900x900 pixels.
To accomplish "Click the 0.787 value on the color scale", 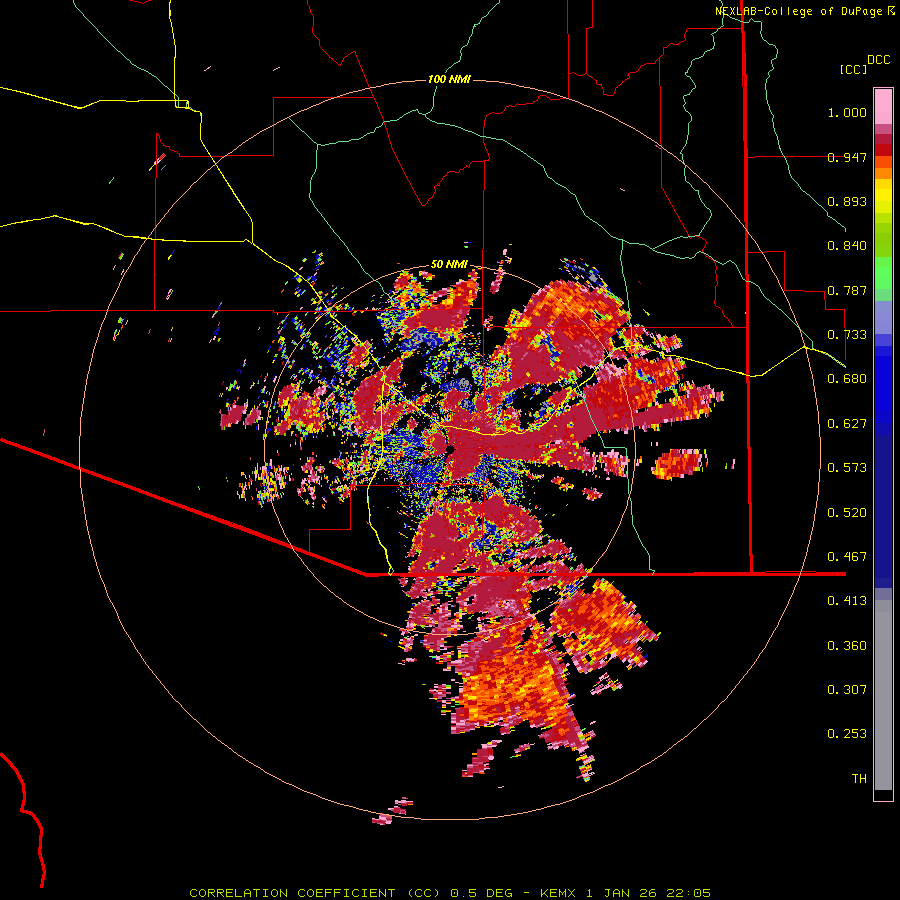I will coord(847,290).
